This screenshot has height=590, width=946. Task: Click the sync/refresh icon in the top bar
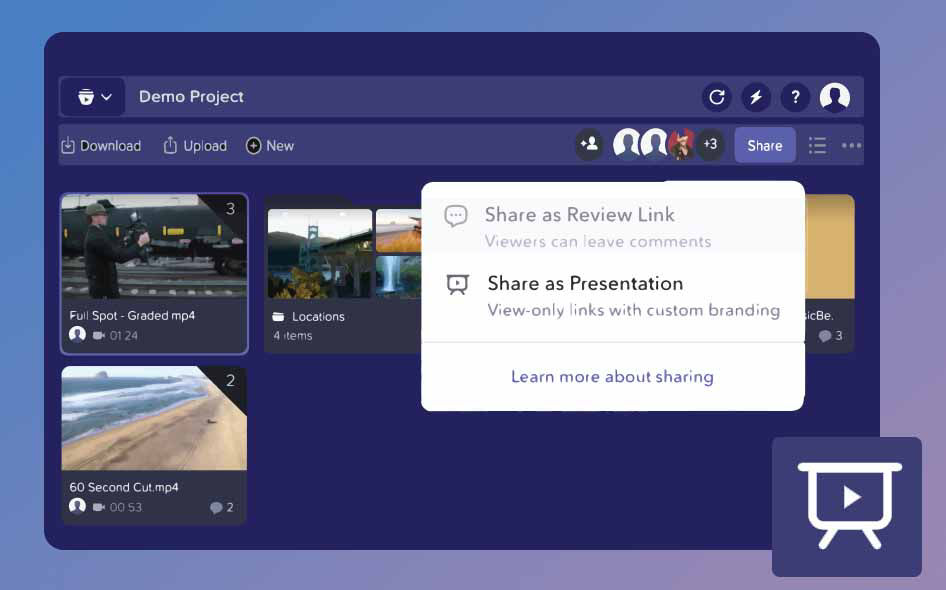[x=716, y=97]
